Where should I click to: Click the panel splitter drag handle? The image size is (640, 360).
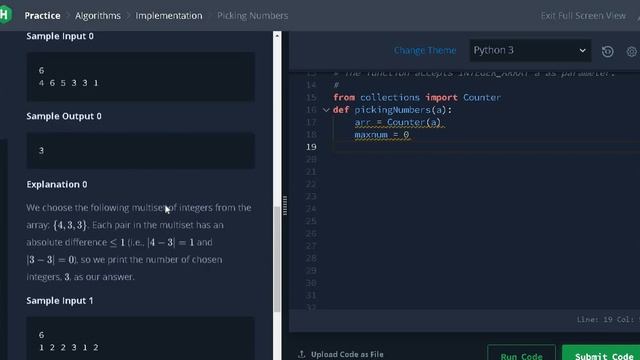[285, 205]
